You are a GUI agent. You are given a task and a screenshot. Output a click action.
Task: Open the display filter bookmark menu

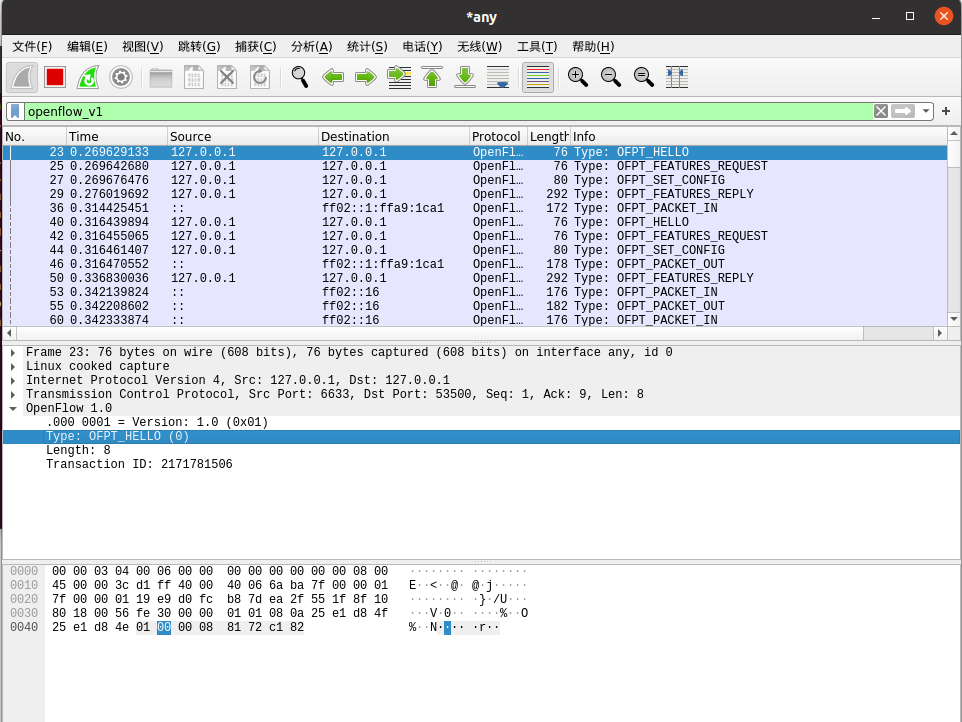click(x=15, y=111)
